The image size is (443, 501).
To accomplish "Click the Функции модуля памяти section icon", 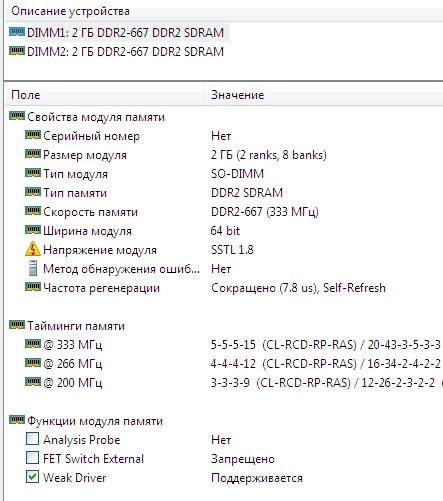I will pyautogui.click(x=17, y=420).
